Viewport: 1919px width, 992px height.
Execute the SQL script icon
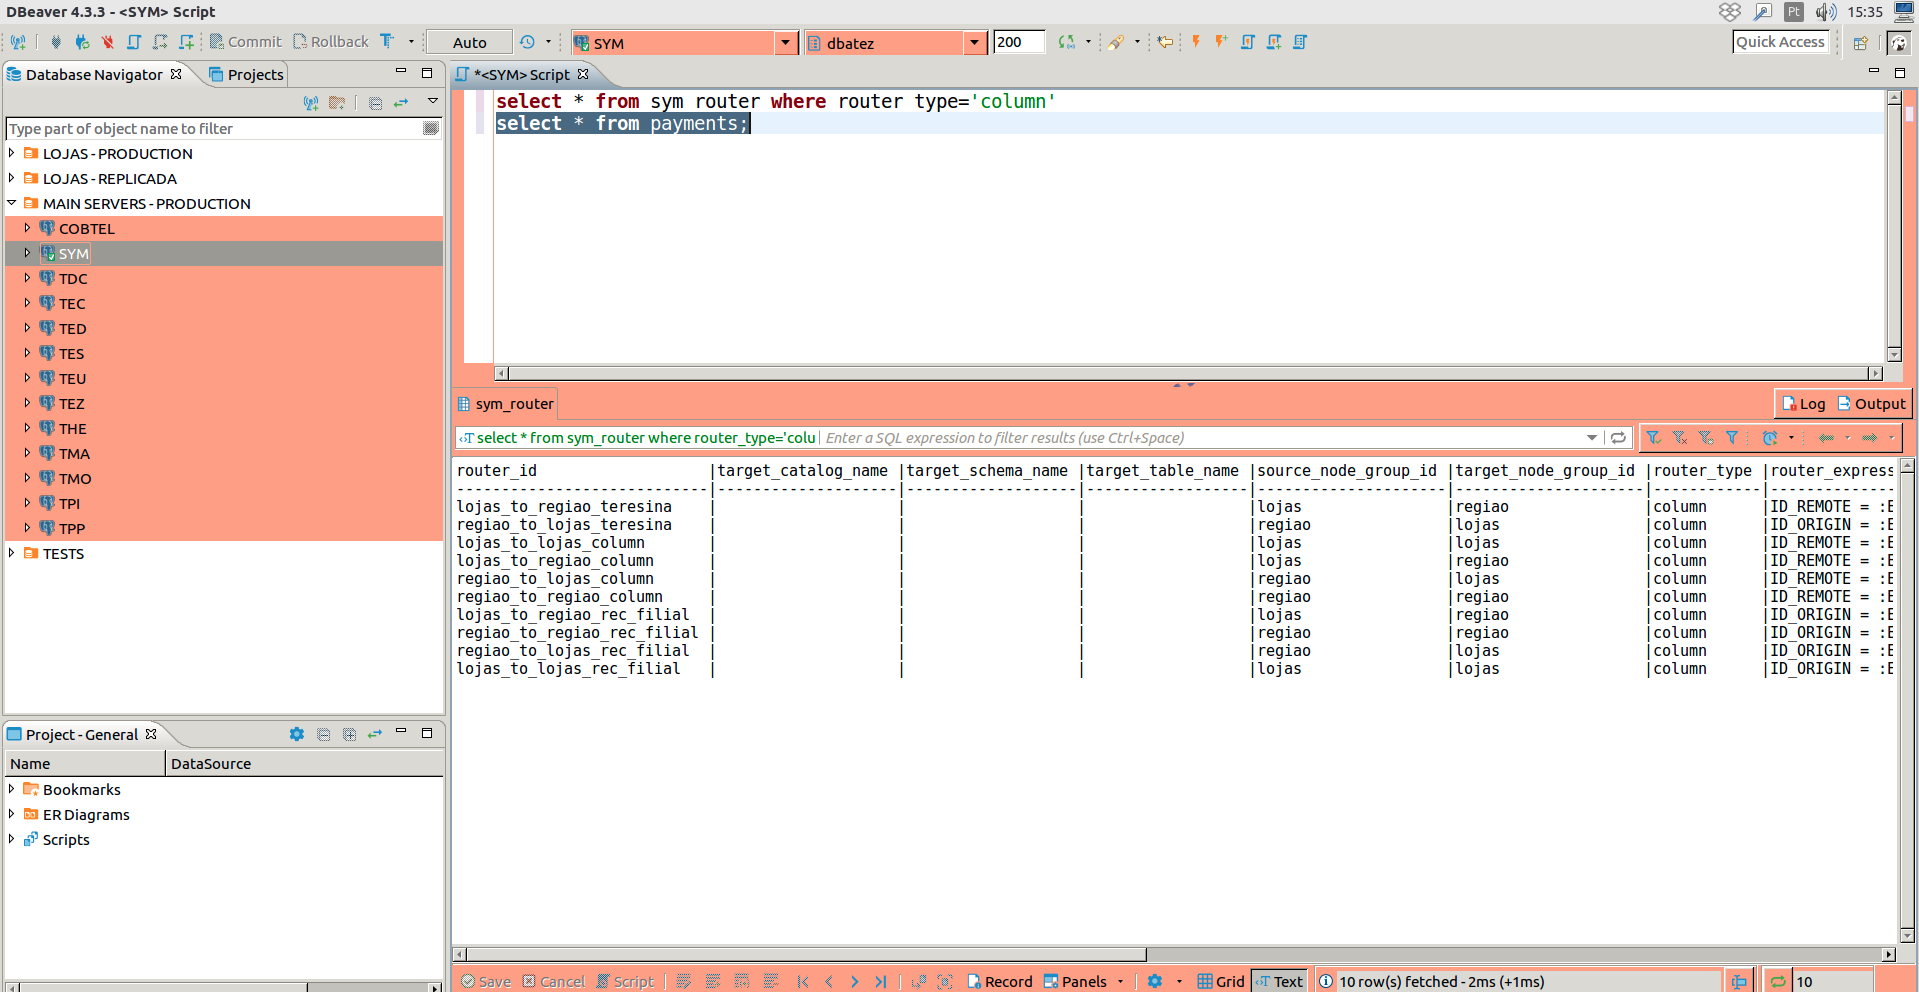click(x=1247, y=42)
